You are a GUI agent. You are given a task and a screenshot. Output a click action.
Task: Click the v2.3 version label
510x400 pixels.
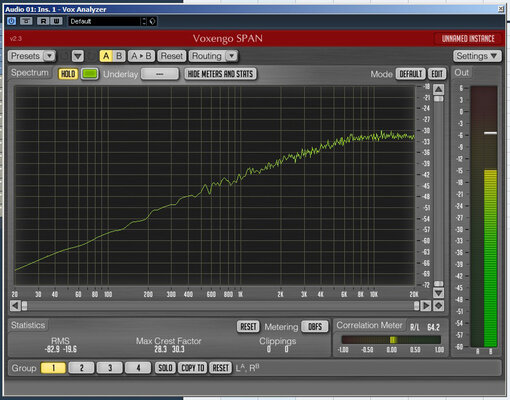pyautogui.click(x=16, y=39)
